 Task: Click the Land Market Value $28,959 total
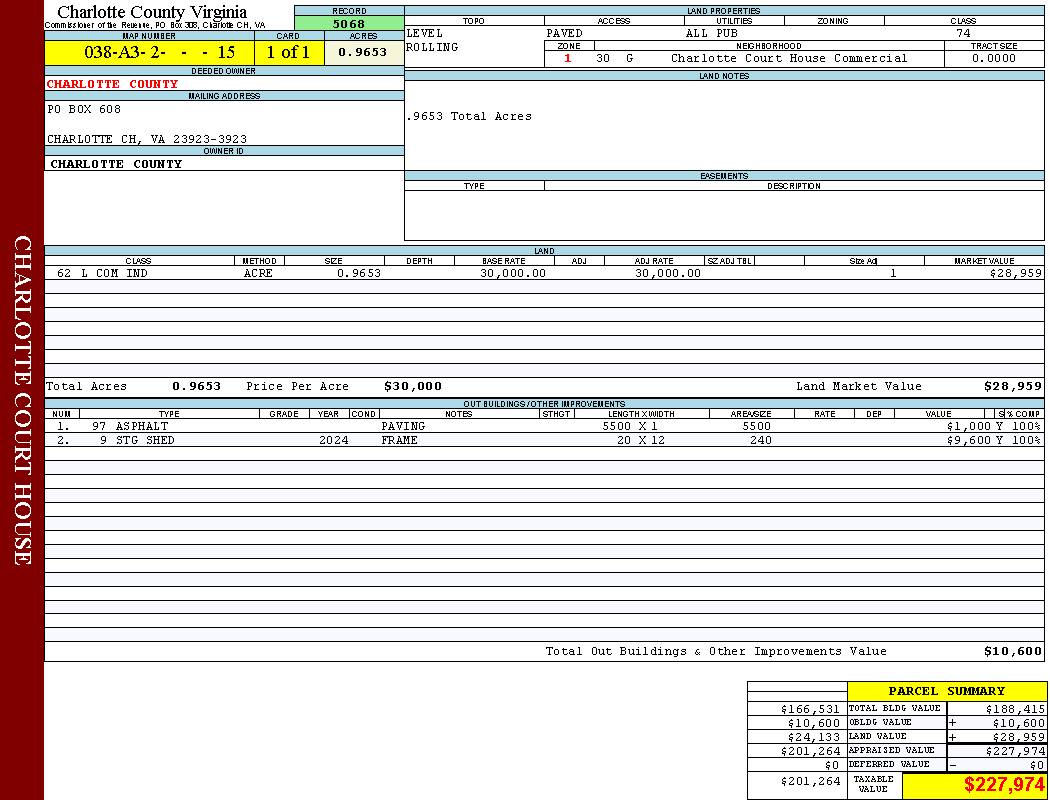pos(1012,386)
